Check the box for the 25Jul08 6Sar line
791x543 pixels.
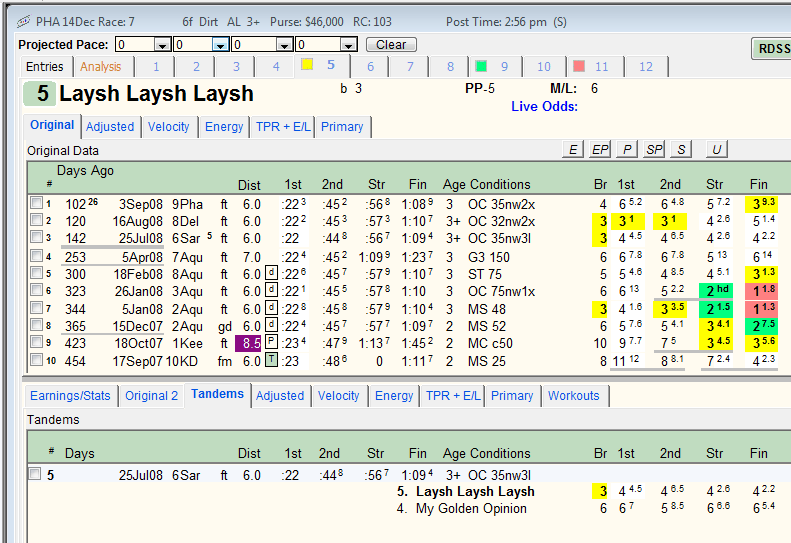click(x=36, y=237)
